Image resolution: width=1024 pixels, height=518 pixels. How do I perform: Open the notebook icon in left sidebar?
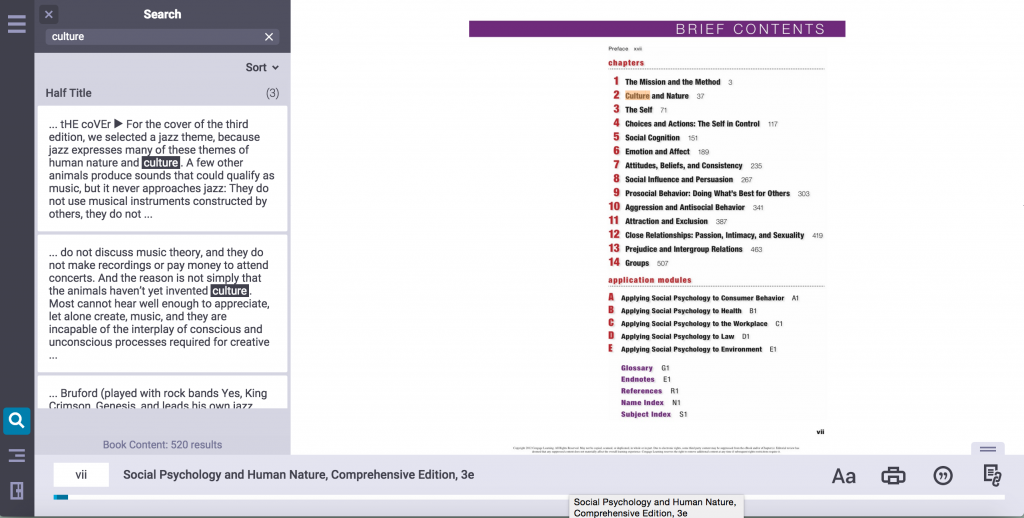click(x=16, y=490)
